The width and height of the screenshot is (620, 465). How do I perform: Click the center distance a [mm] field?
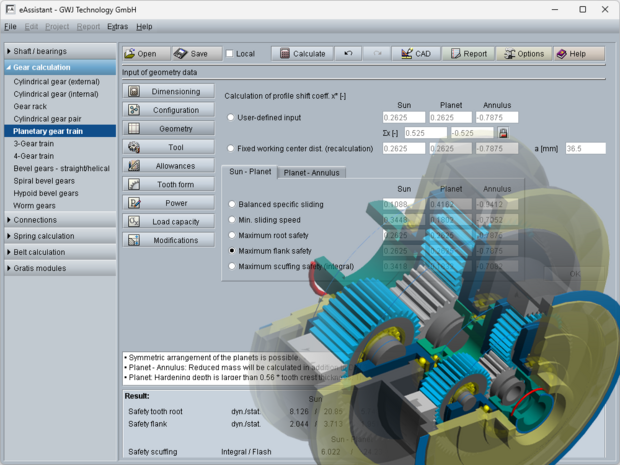(585, 148)
